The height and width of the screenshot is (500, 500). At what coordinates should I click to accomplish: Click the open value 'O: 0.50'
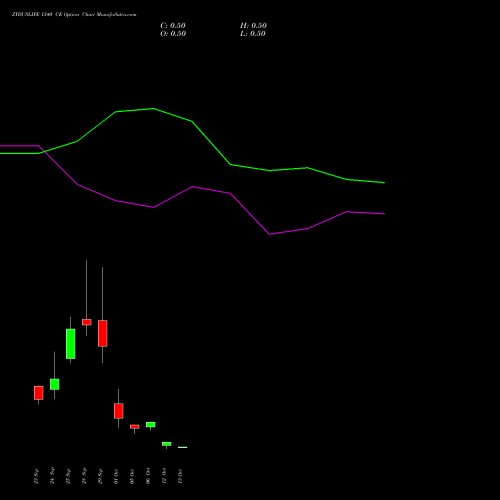173,34
